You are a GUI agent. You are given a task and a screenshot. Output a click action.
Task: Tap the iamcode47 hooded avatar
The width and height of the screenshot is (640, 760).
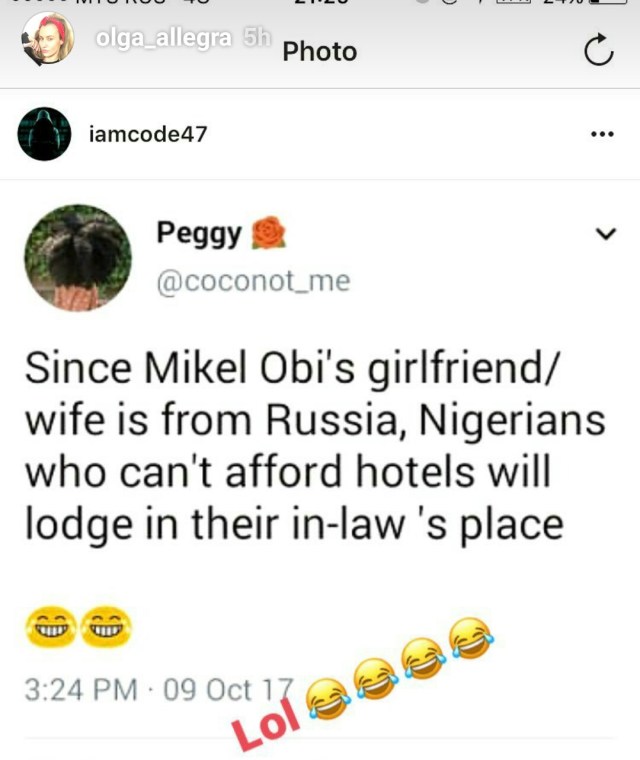click(44, 134)
